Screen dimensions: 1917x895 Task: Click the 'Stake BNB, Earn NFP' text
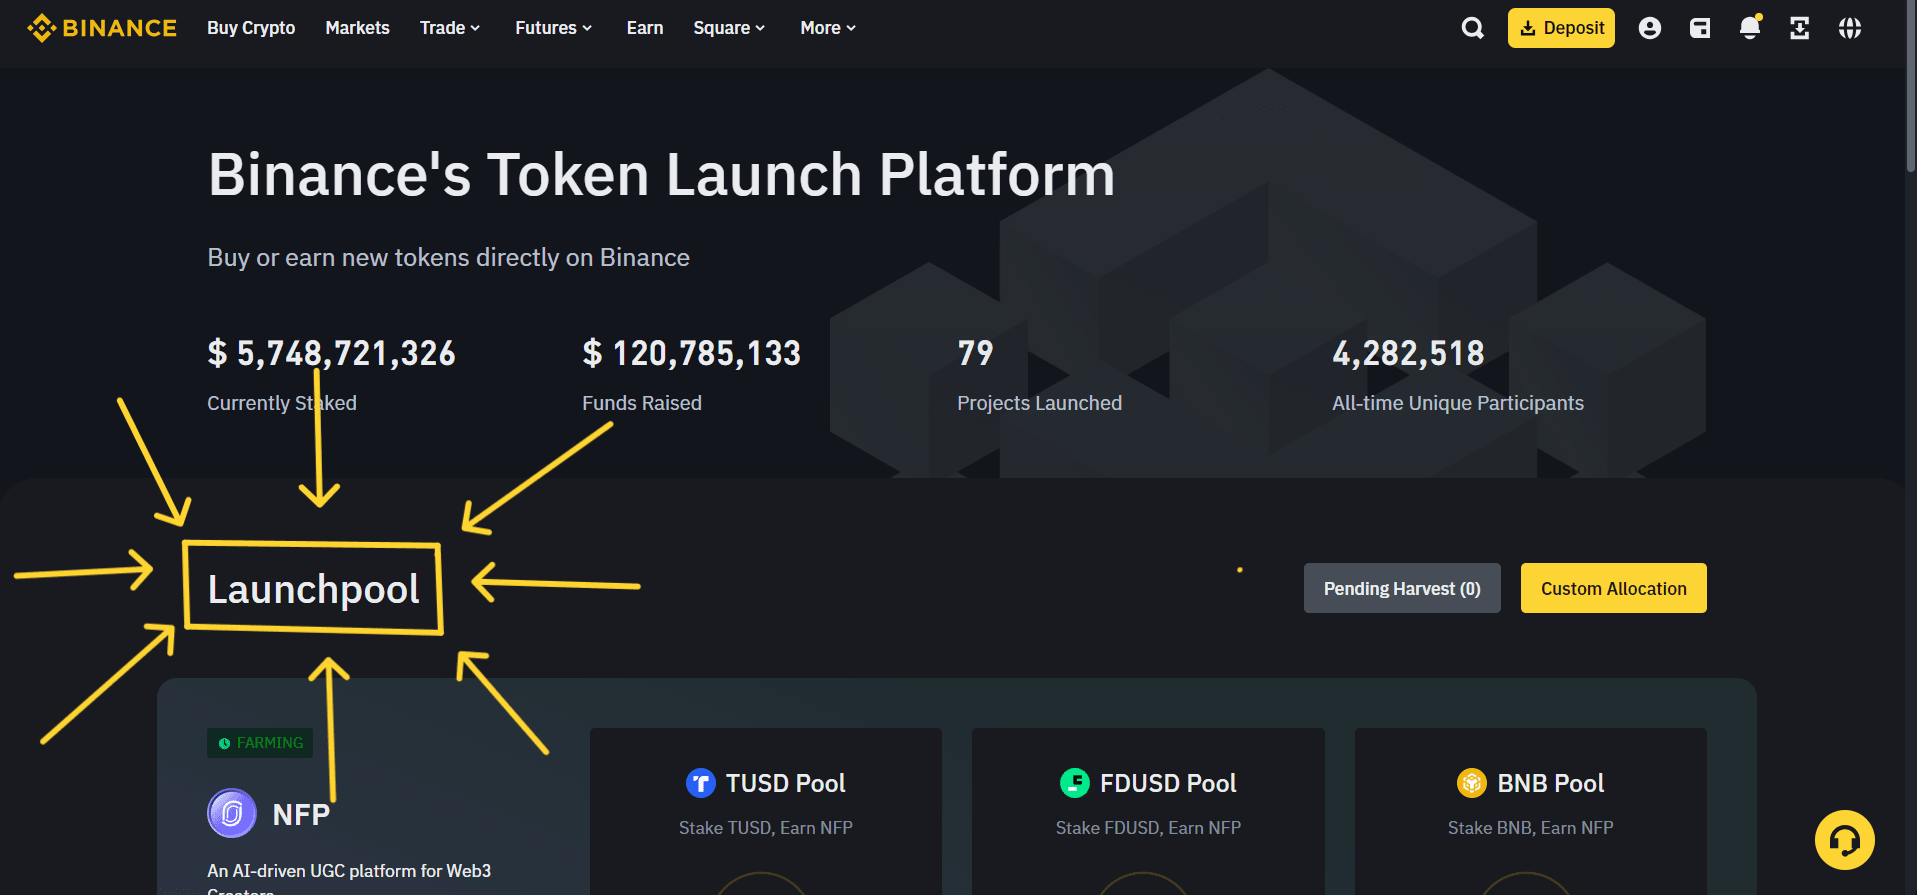[1531, 828]
